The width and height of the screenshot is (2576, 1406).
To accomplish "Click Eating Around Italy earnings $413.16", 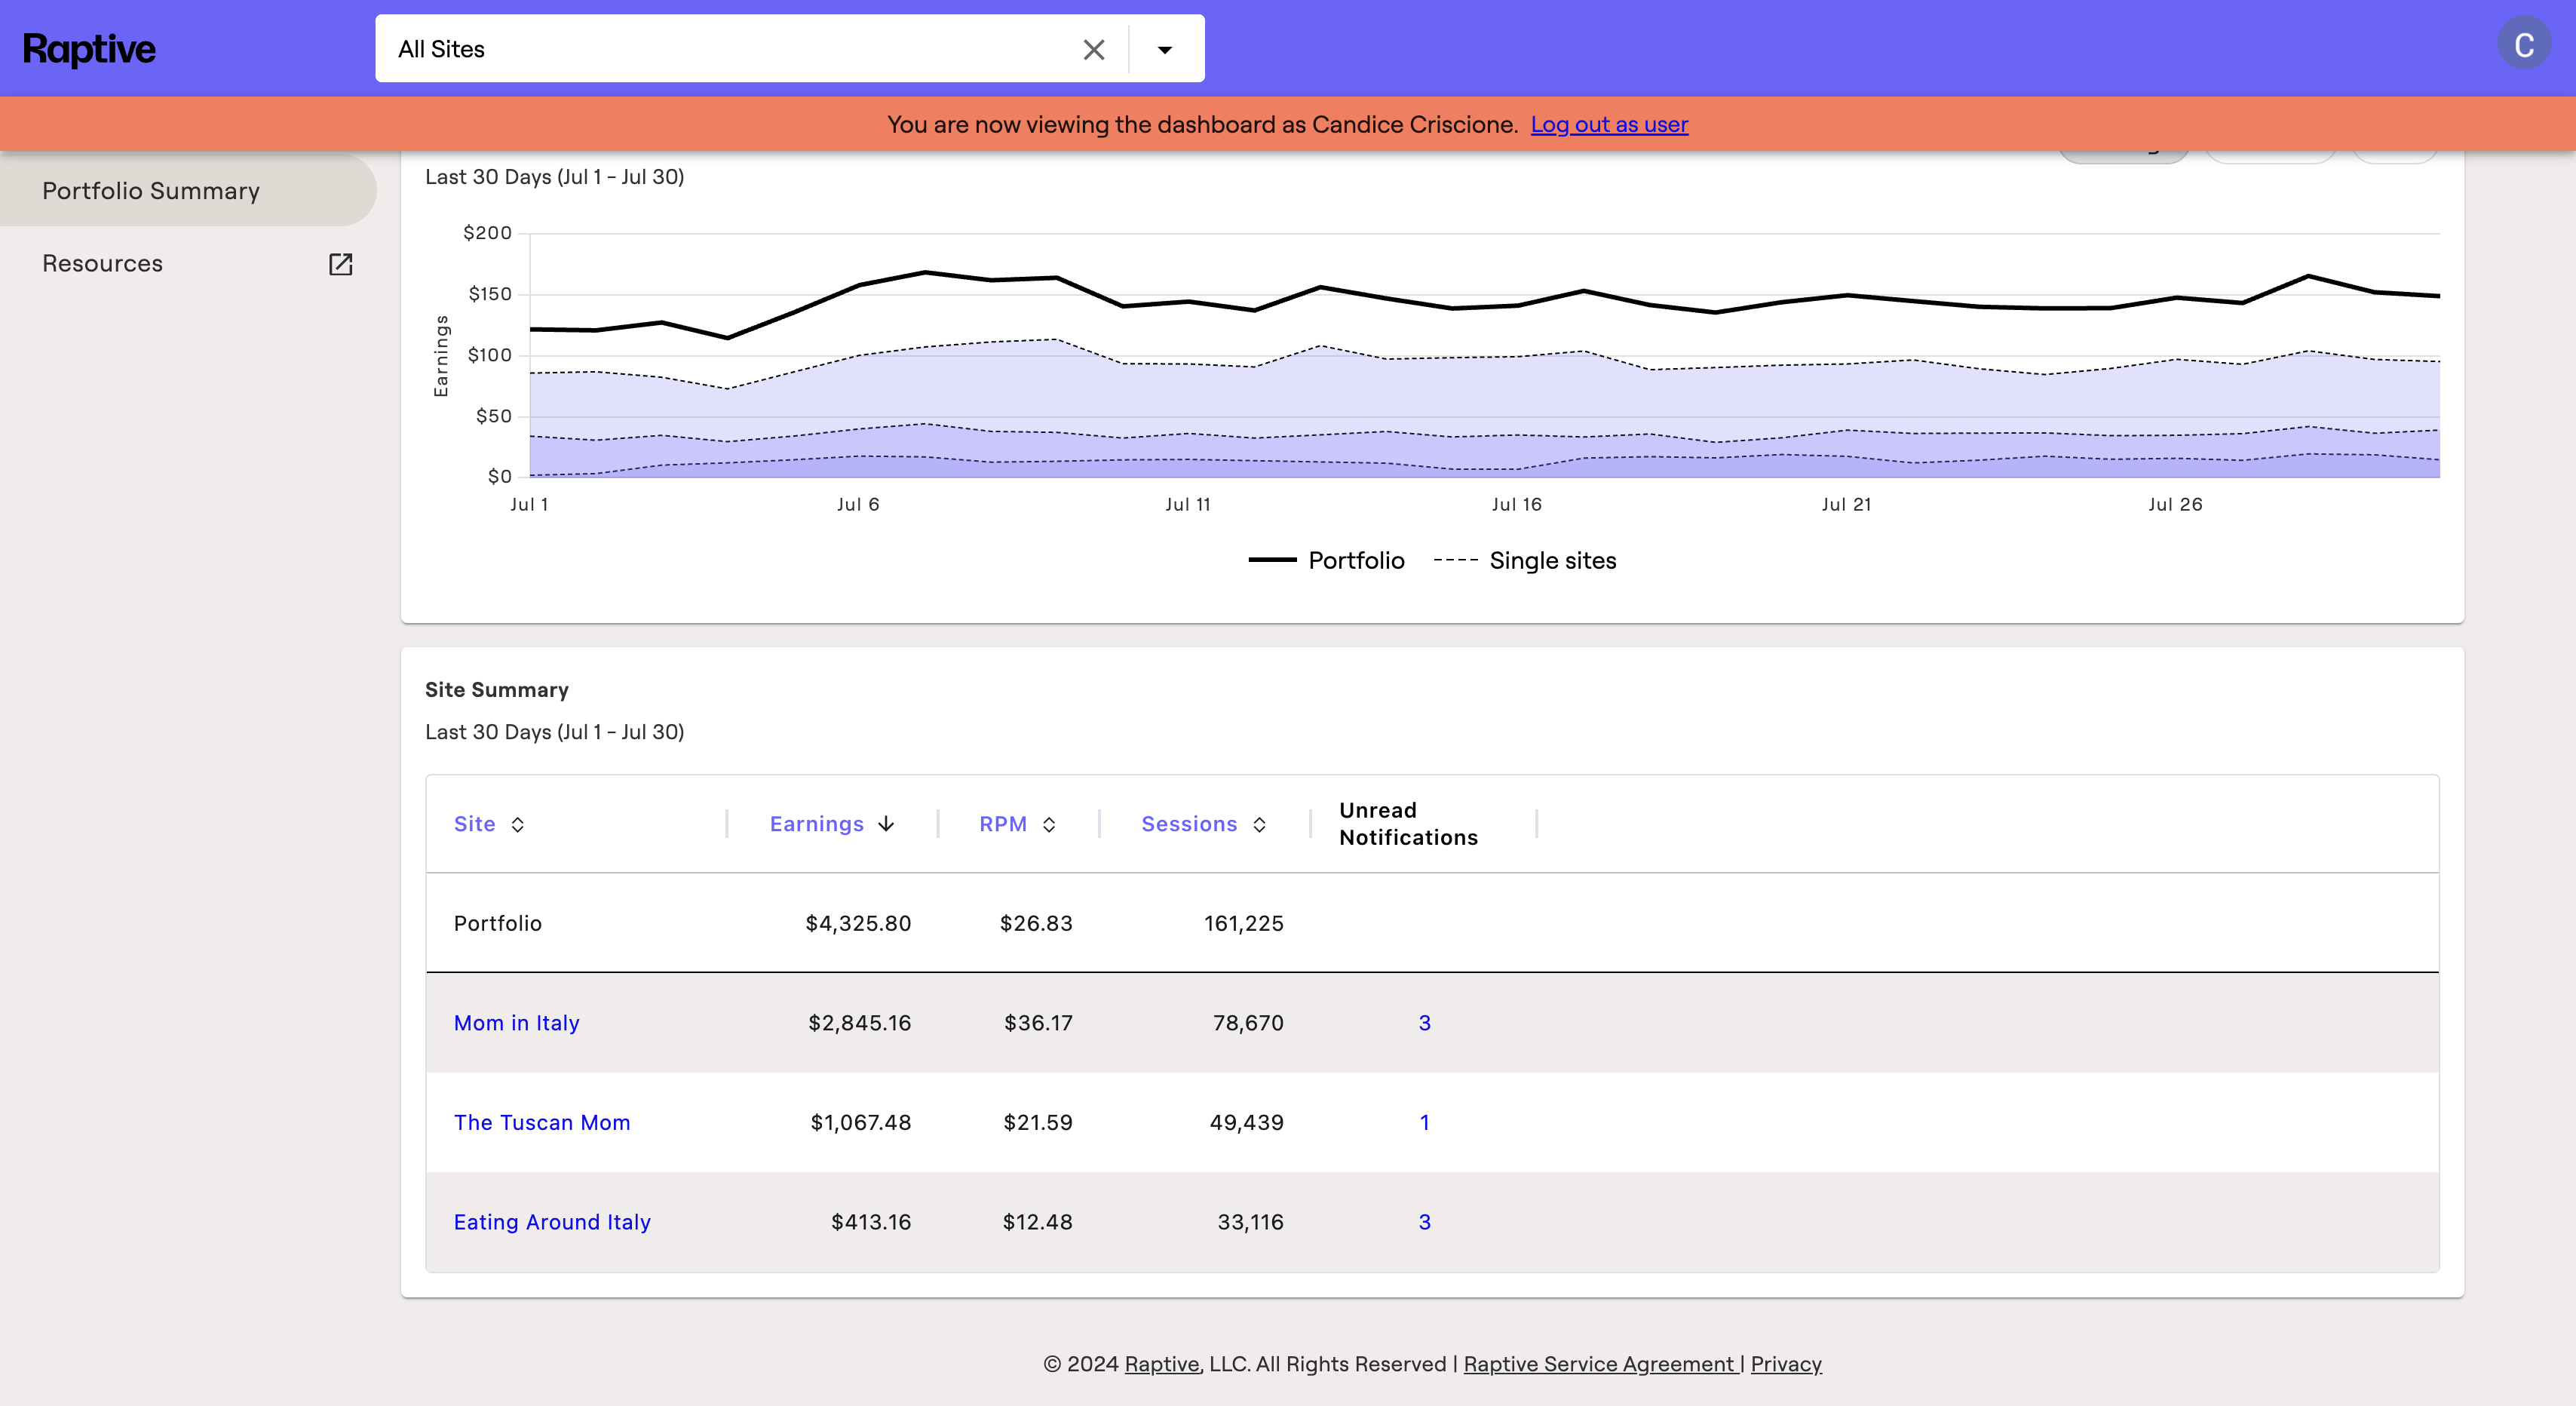I will tap(871, 1222).
